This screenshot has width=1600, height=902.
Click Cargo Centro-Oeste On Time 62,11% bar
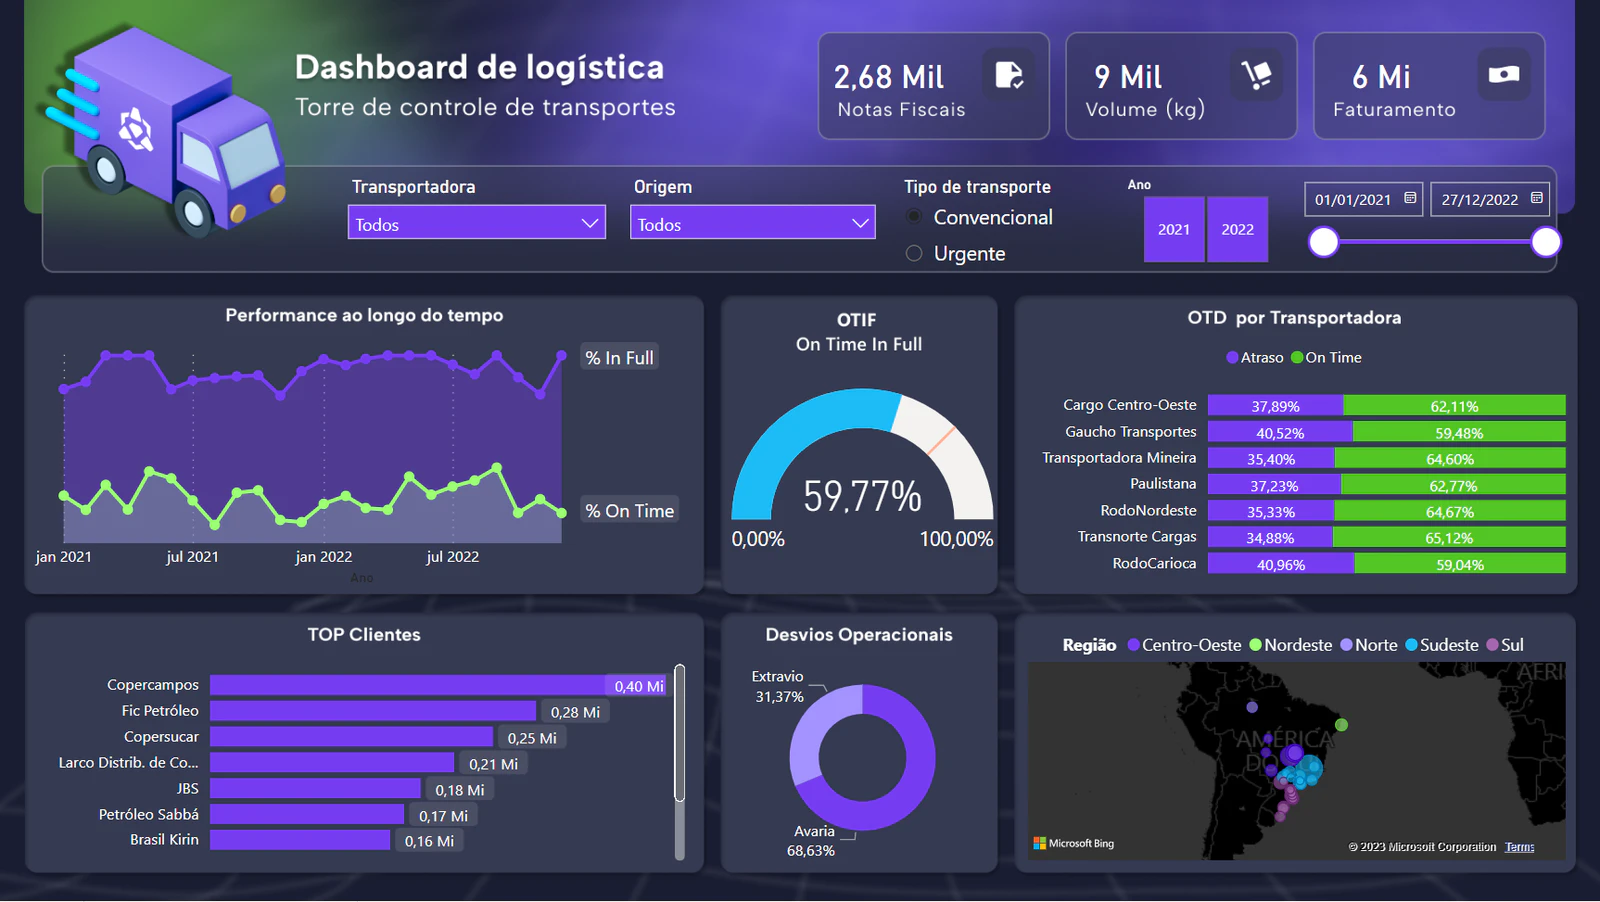point(1455,405)
